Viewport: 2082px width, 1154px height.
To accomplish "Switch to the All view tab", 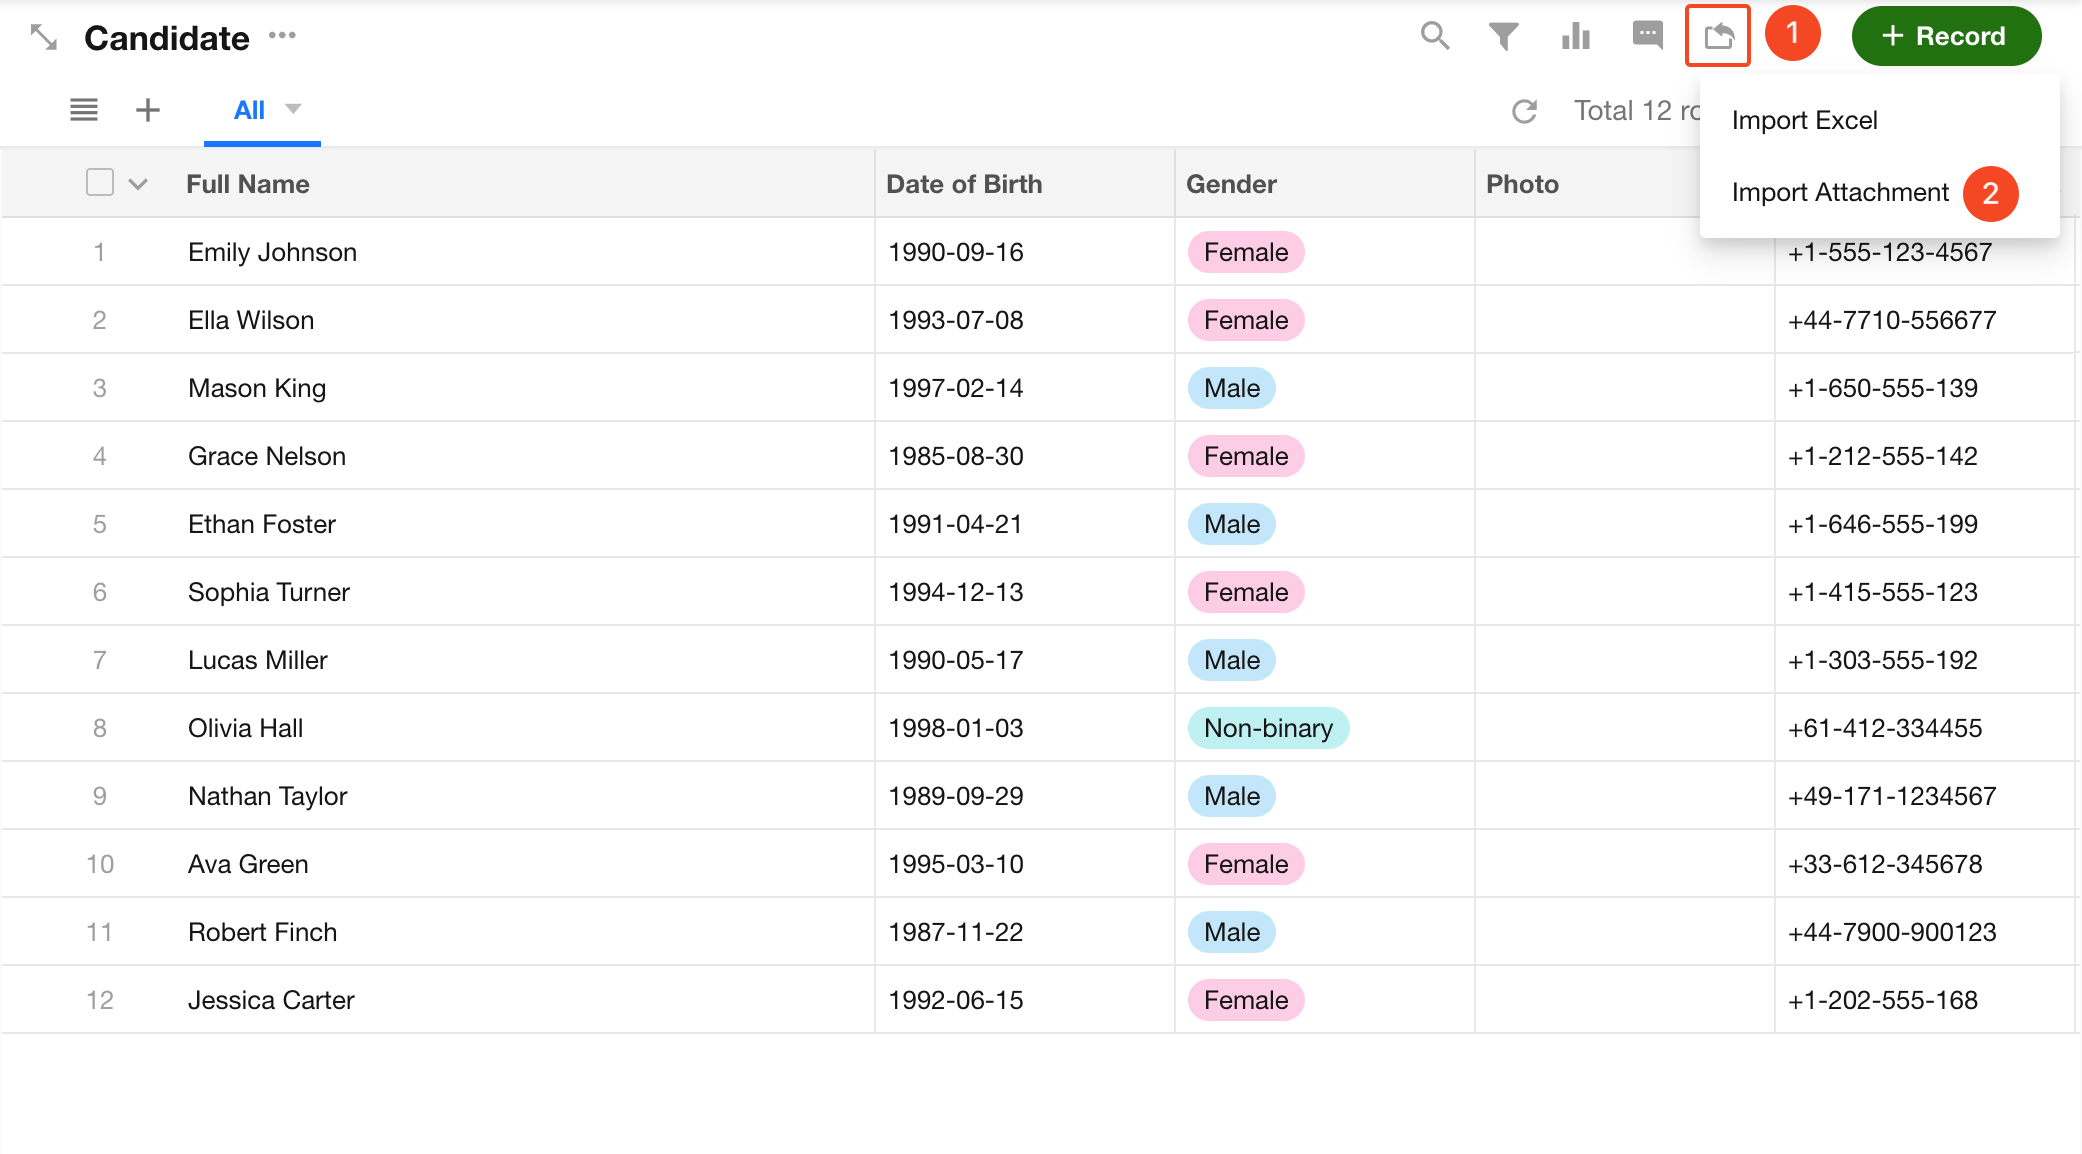I will tap(249, 110).
